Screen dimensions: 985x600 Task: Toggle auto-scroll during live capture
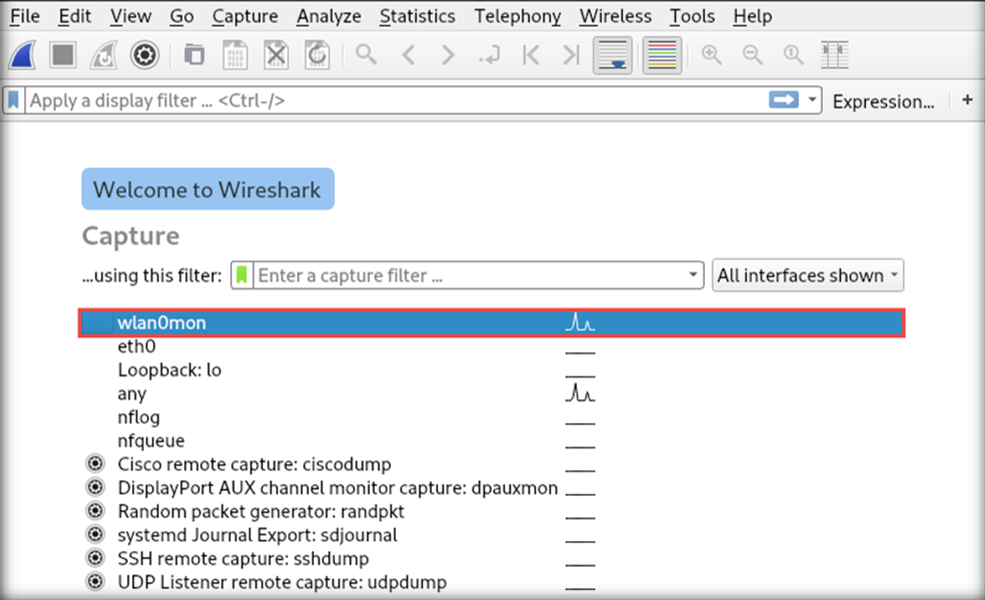click(612, 55)
